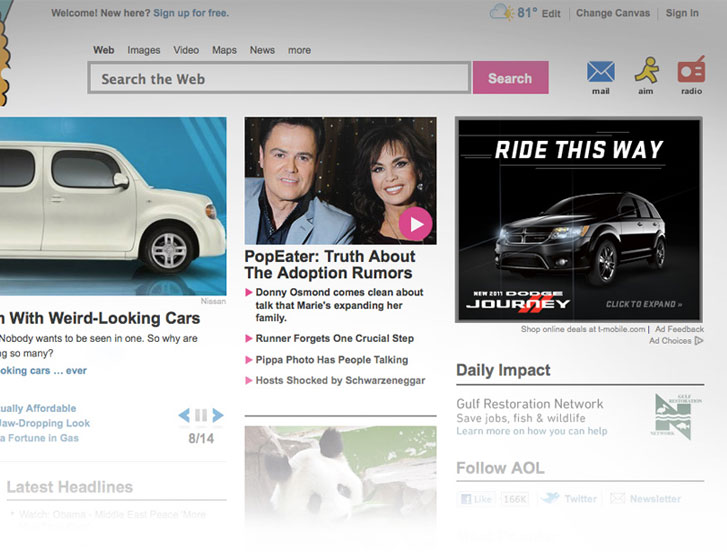Switch to the Images search tab

coord(143,50)
